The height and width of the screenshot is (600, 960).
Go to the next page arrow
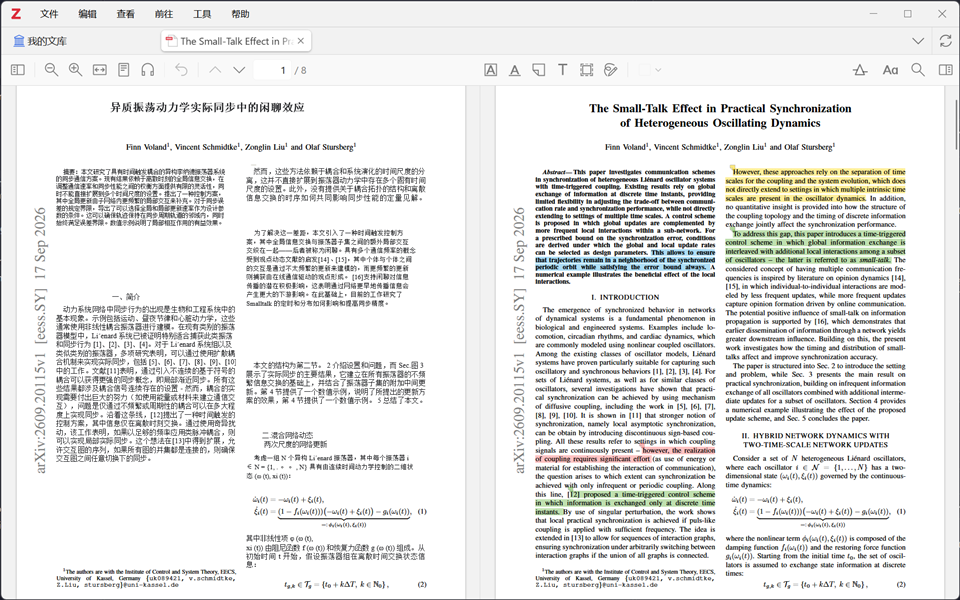click(239, 70)
